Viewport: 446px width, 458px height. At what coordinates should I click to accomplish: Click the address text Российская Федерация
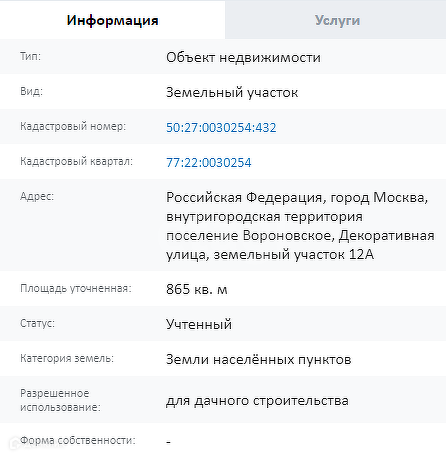pyautogui.click(x=244, y=197)
